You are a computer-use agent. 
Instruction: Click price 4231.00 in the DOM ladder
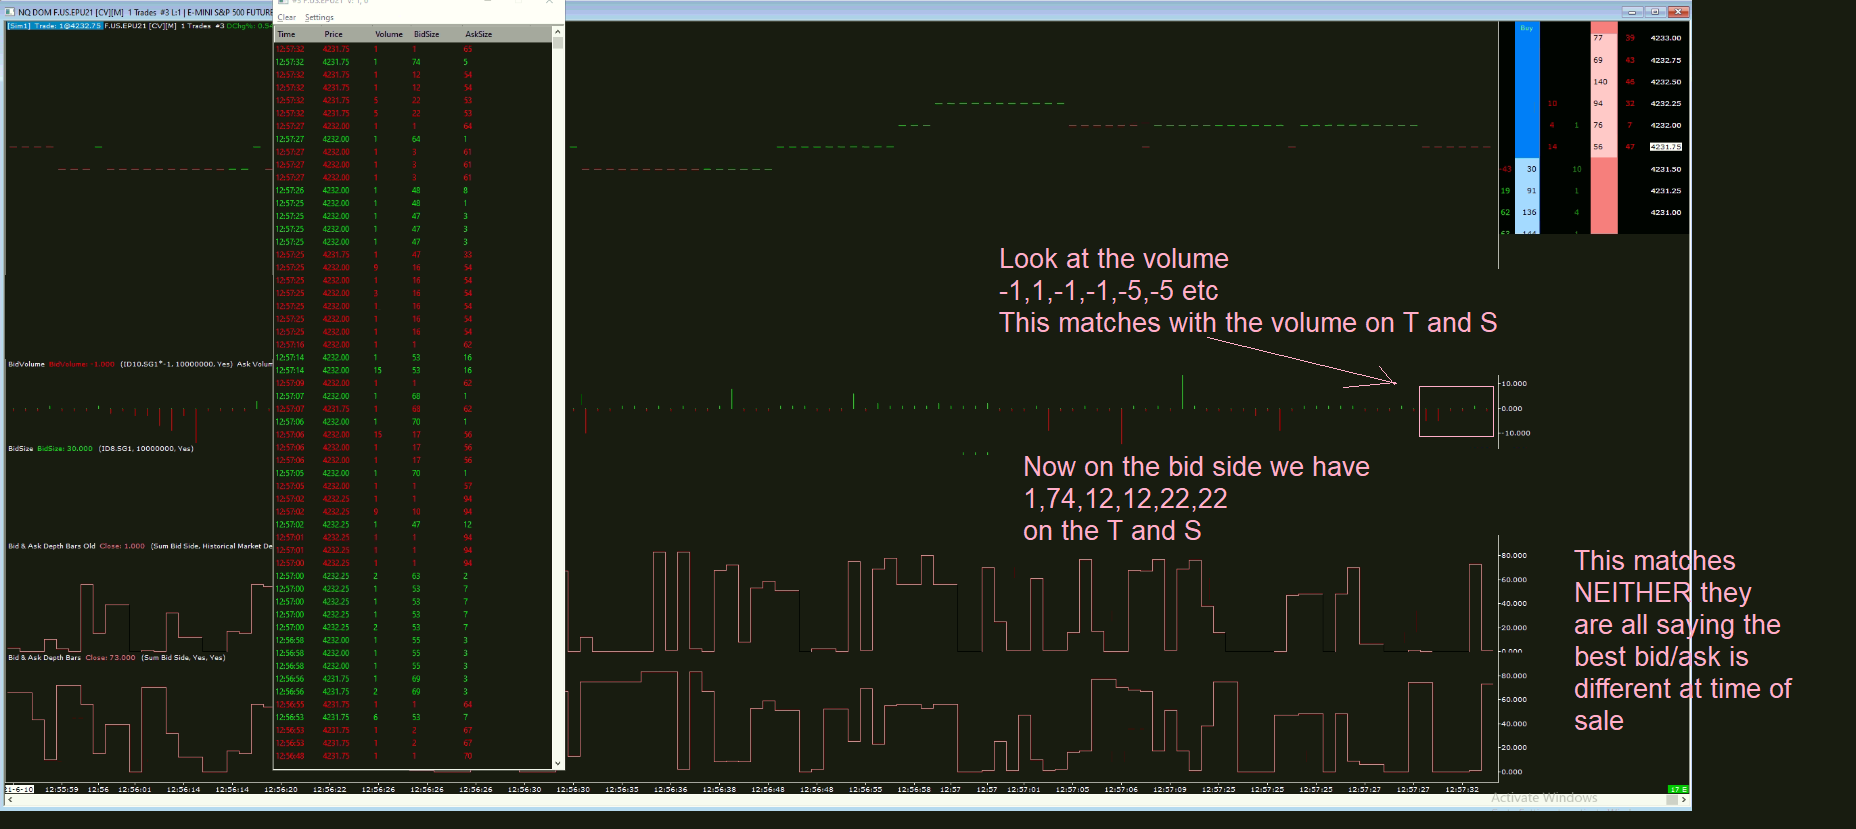(x=1666, y=212)
